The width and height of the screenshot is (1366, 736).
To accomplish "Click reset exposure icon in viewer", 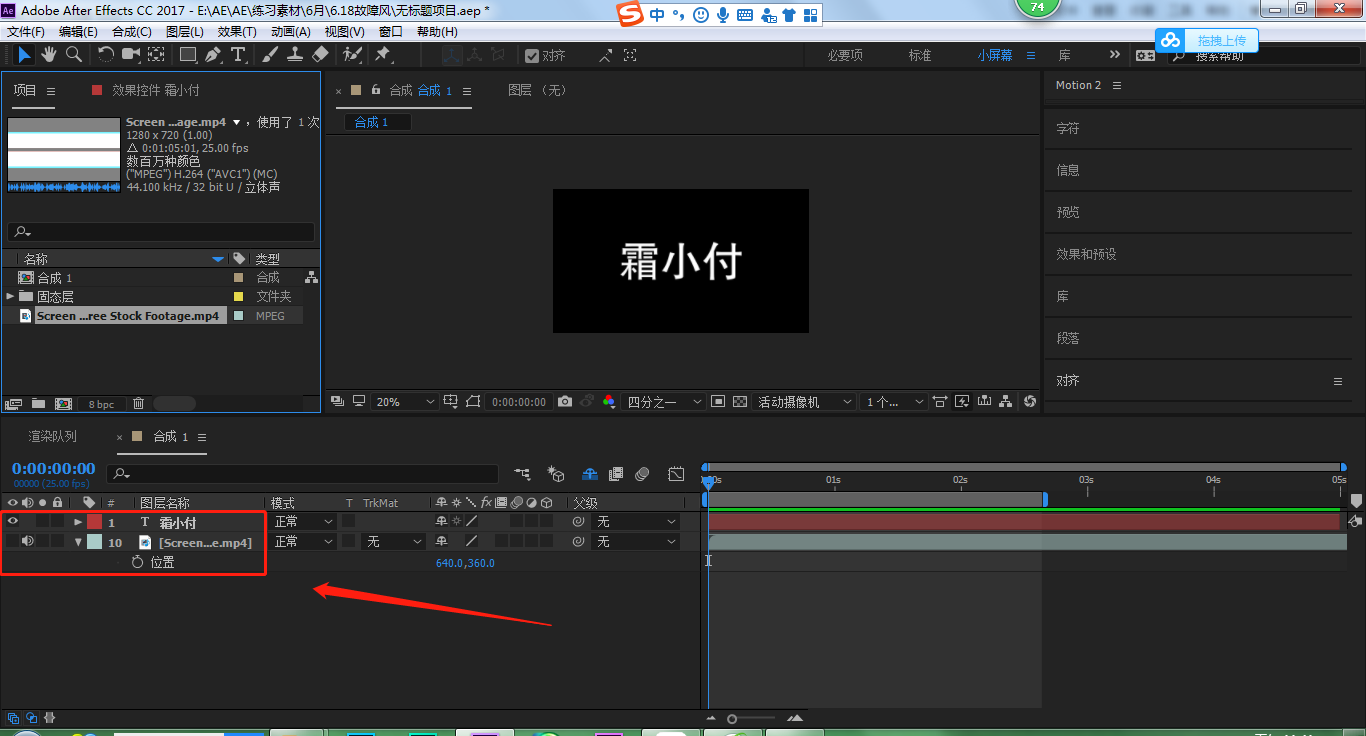I will [1030, 402].
